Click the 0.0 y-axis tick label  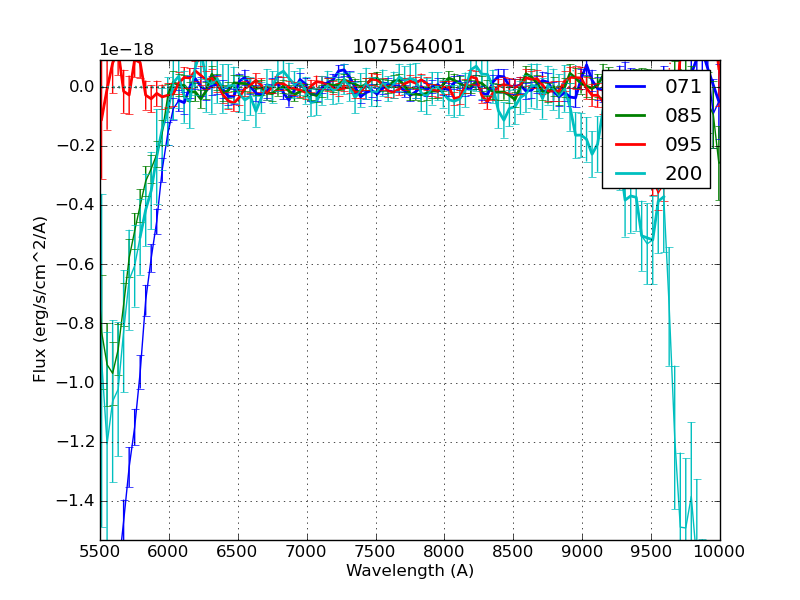81,87
